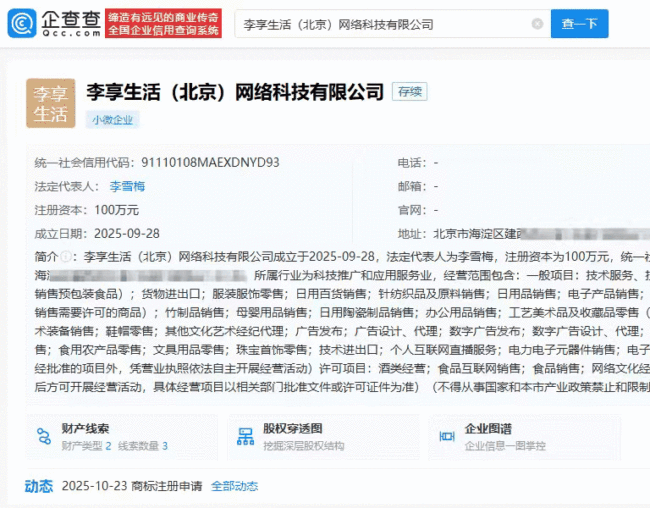
Task: Open 企业图谱 card title
Action: [x=488, y=428]
